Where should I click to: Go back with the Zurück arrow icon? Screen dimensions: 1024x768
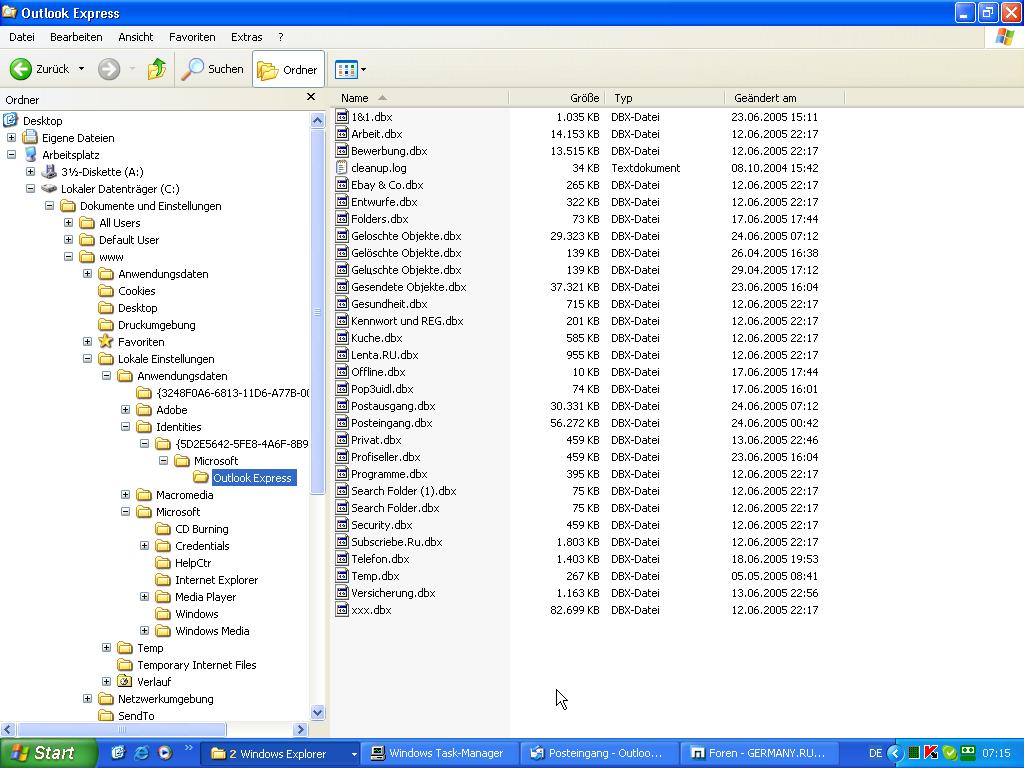tap(20, 69)
